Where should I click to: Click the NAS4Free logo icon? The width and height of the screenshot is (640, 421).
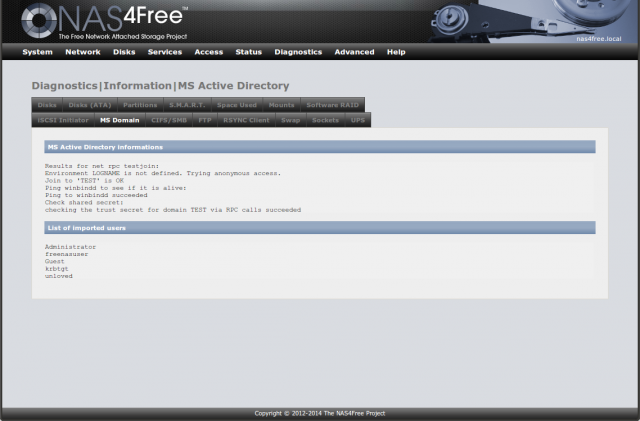click(39, 21)
